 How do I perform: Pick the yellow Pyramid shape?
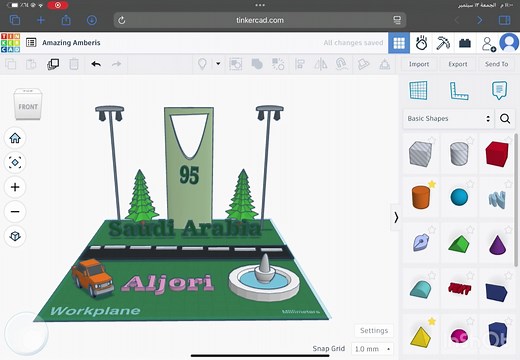pos(421,337)
